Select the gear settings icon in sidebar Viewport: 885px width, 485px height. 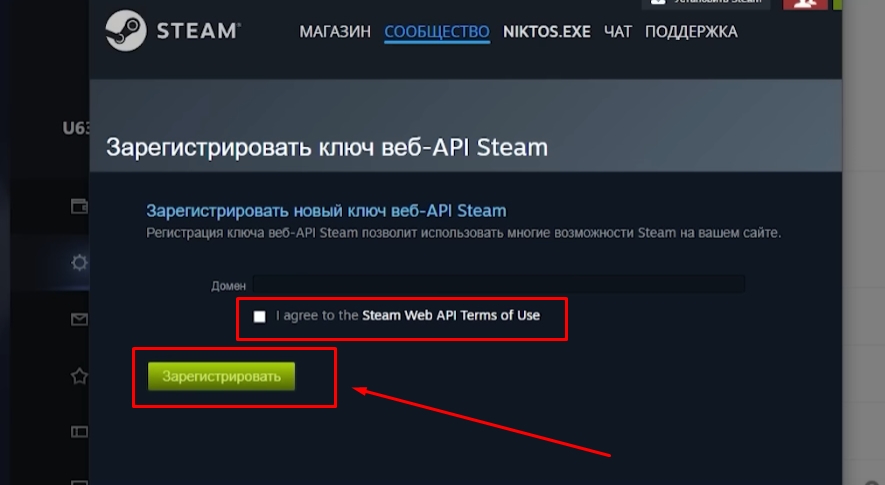point(80,263)
